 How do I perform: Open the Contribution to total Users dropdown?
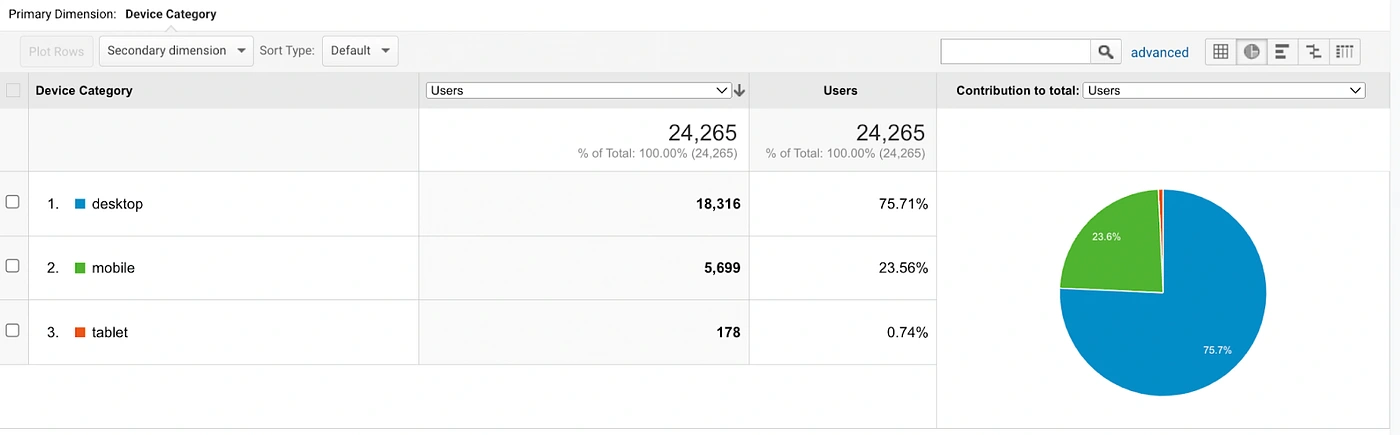tap(1223, 90)
